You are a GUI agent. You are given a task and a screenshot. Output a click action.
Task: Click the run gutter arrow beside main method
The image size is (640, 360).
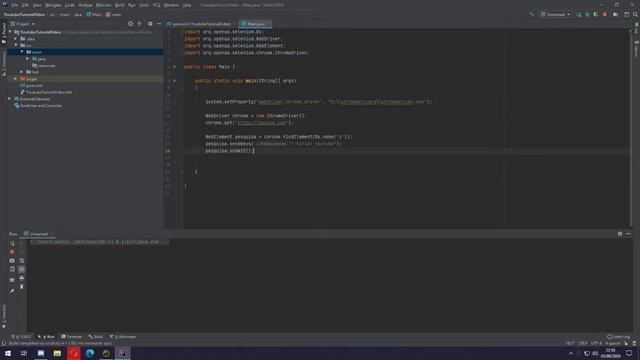pos(174,81)
